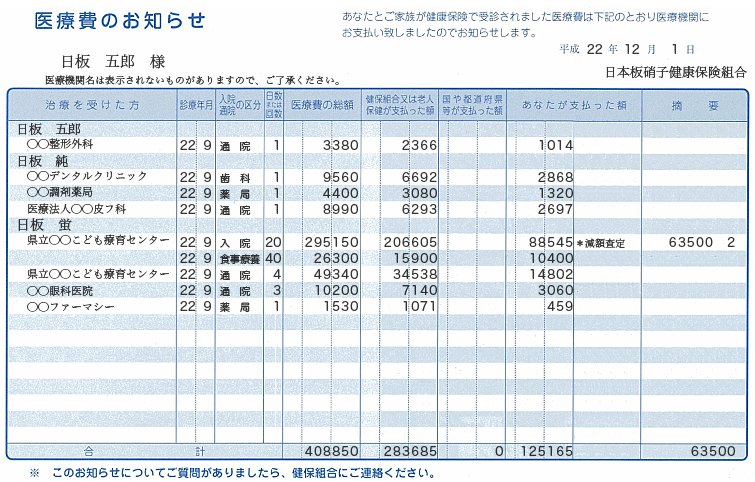This screenshot has width=755, height=482.
Task: Select the column header あなたが支払った額
Action: (574, 105)
